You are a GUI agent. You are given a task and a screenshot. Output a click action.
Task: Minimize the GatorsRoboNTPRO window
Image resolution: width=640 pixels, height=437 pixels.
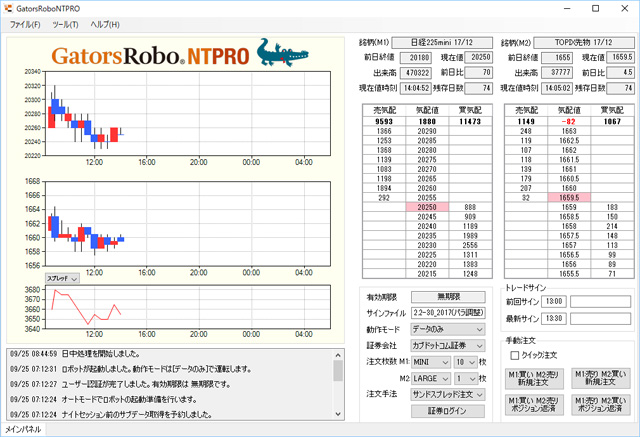pos(567,8)
